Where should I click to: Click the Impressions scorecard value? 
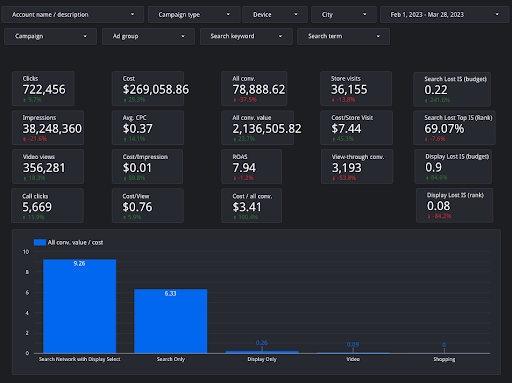[x=52, y=129]
